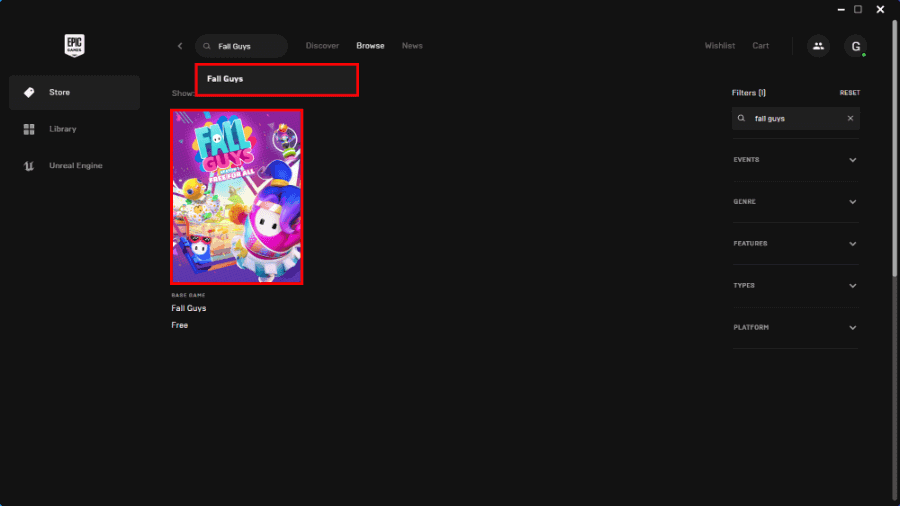The image size is (900, 506).
Task: Minimize the Epic Games Launcher window
Action: coord(841,10)
